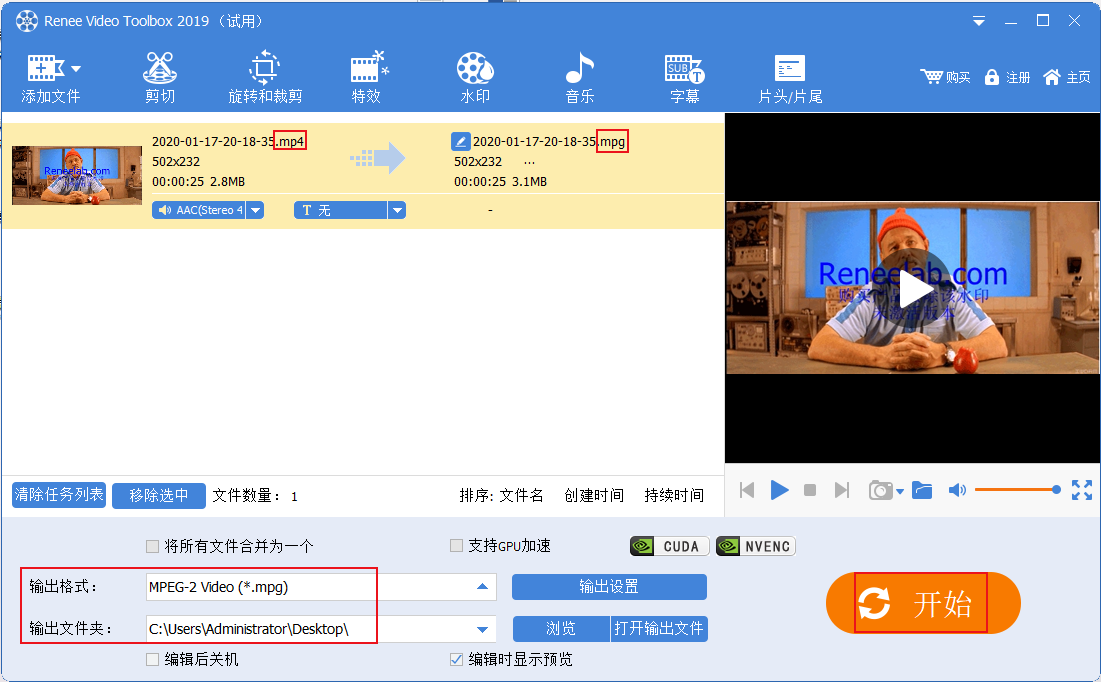Viewport: 1101px width, 682px height.
Task: Adjust the orange volume slider
Action: coord(1017,490)
